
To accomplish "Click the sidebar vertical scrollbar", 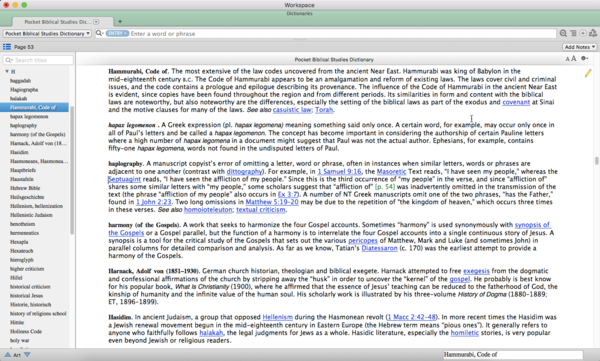I will 72,170.
